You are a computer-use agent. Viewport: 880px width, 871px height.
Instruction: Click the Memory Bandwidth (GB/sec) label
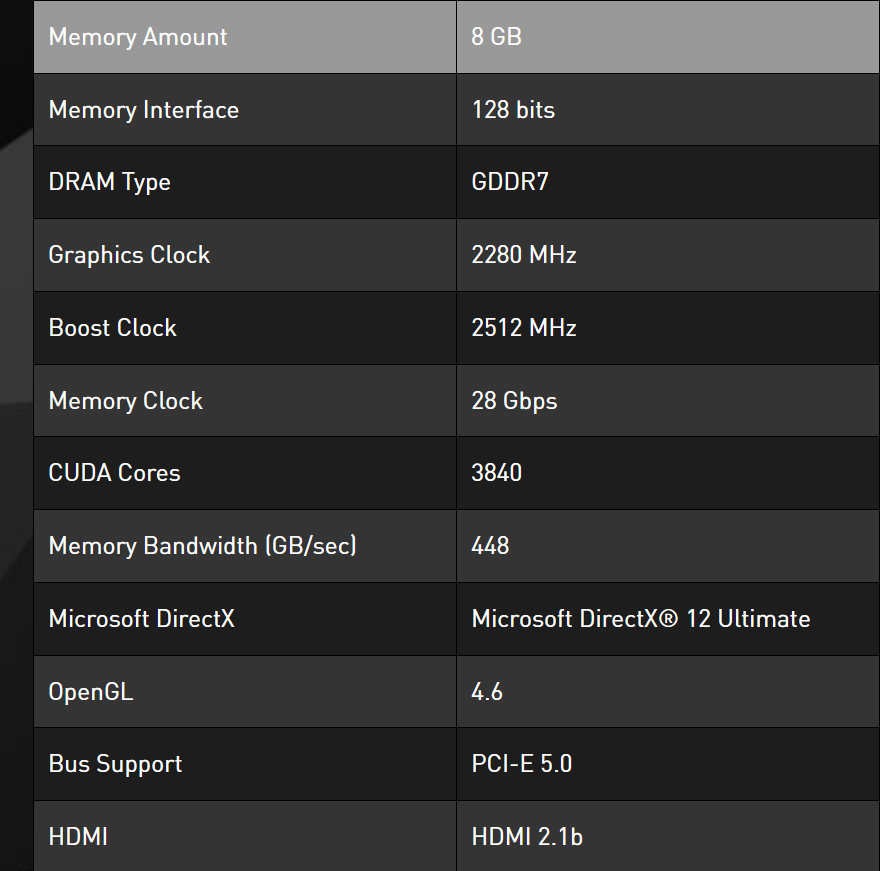(203, 546)
